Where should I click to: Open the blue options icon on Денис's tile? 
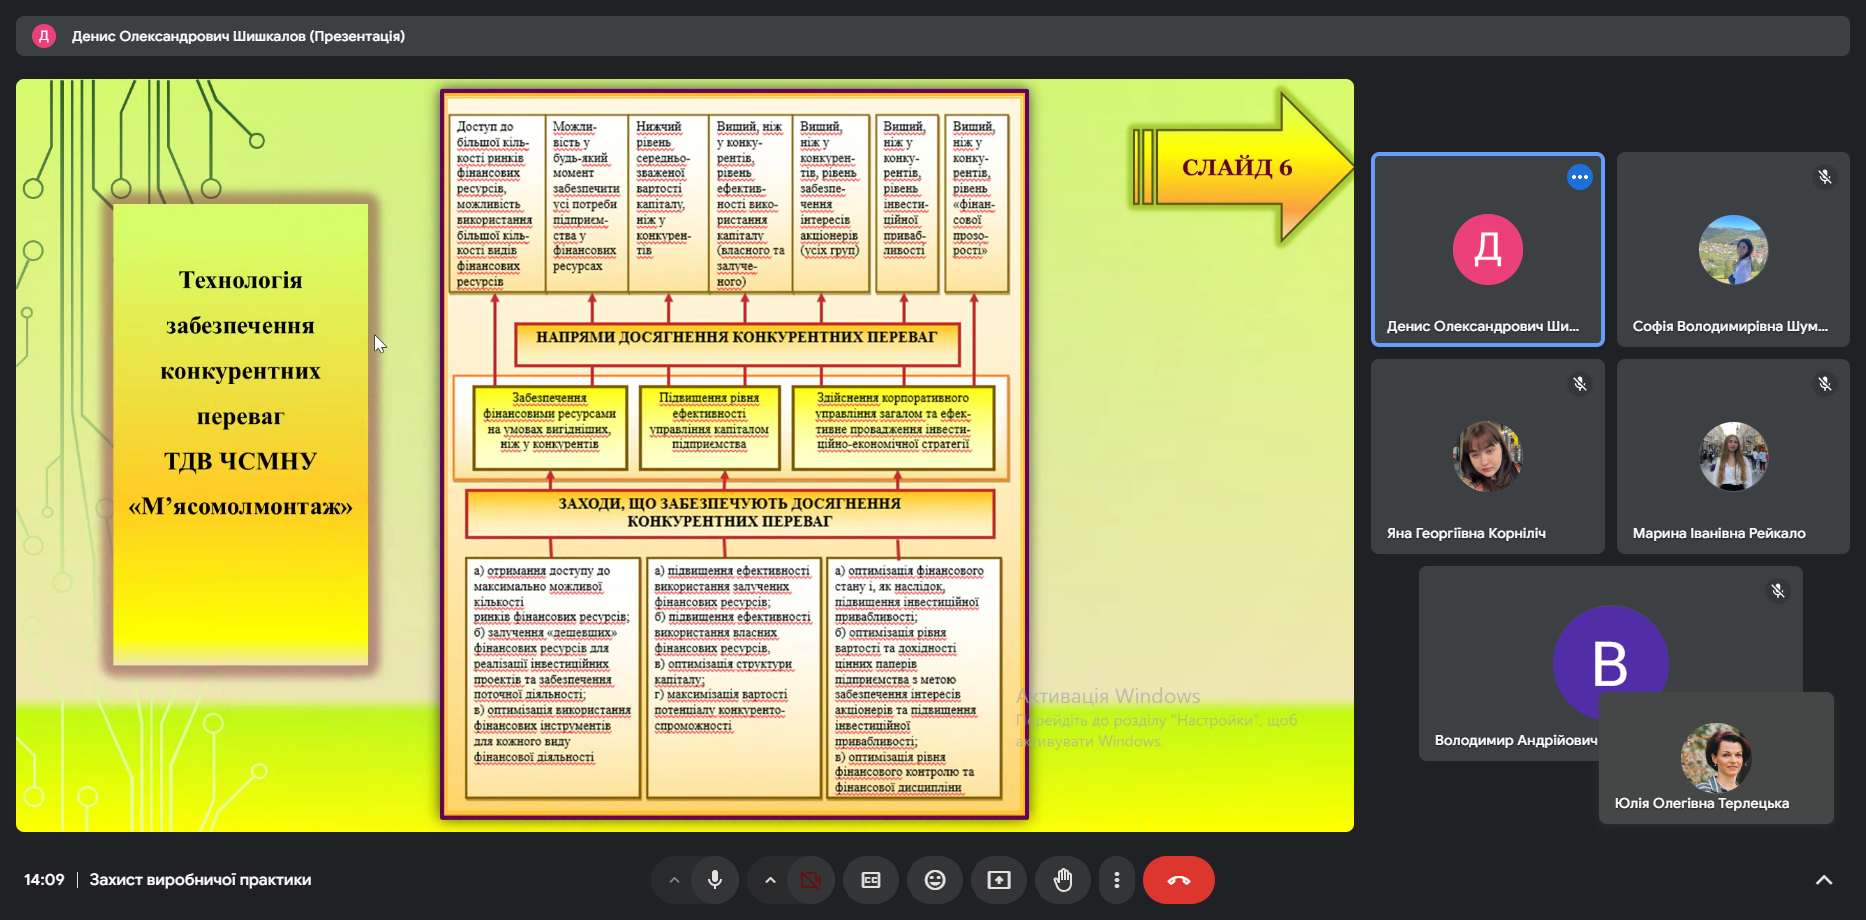tap(1580, 177)
